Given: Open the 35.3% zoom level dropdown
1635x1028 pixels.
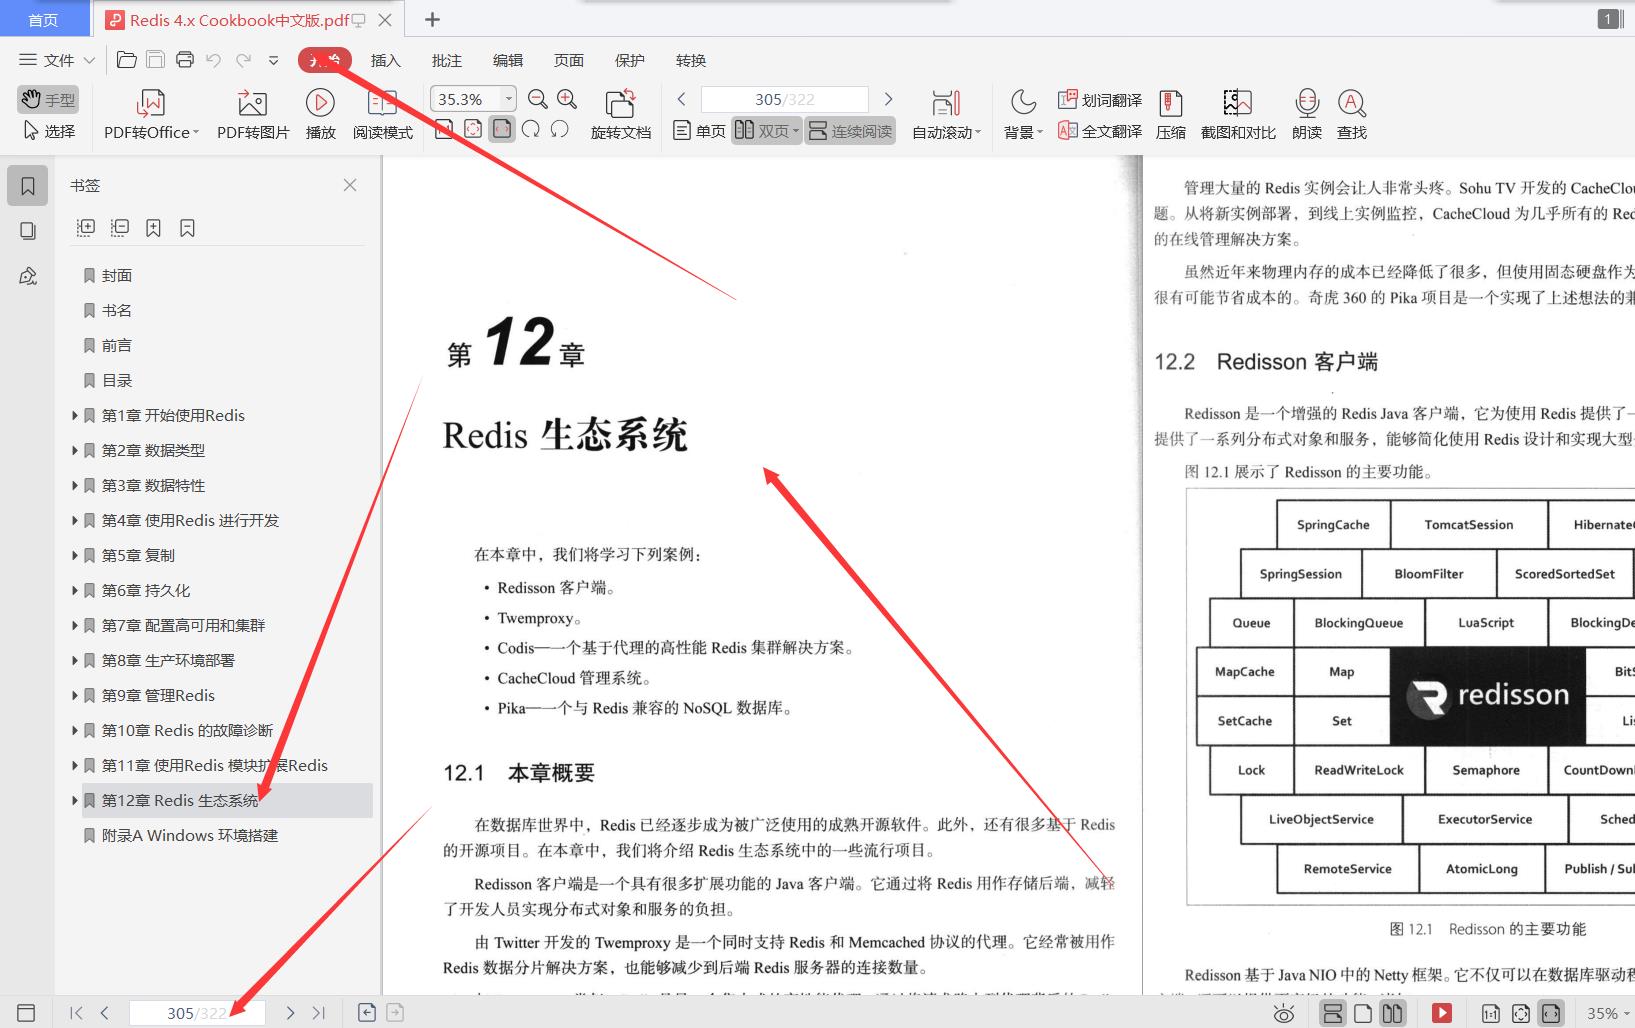Looking at the screenshot, I should point(509,99).
